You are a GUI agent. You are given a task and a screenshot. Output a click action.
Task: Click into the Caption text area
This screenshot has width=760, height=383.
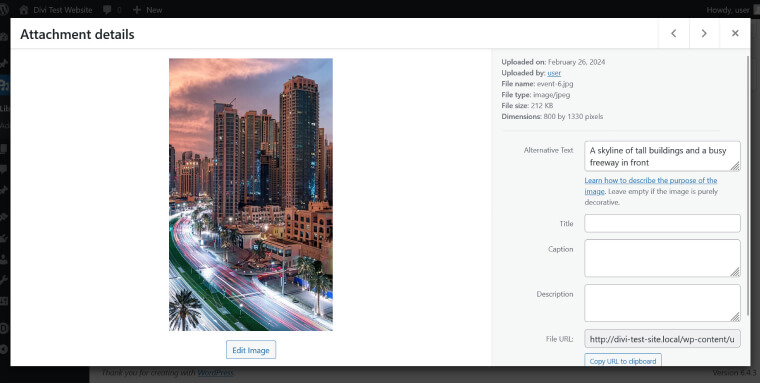coord(662,258)
